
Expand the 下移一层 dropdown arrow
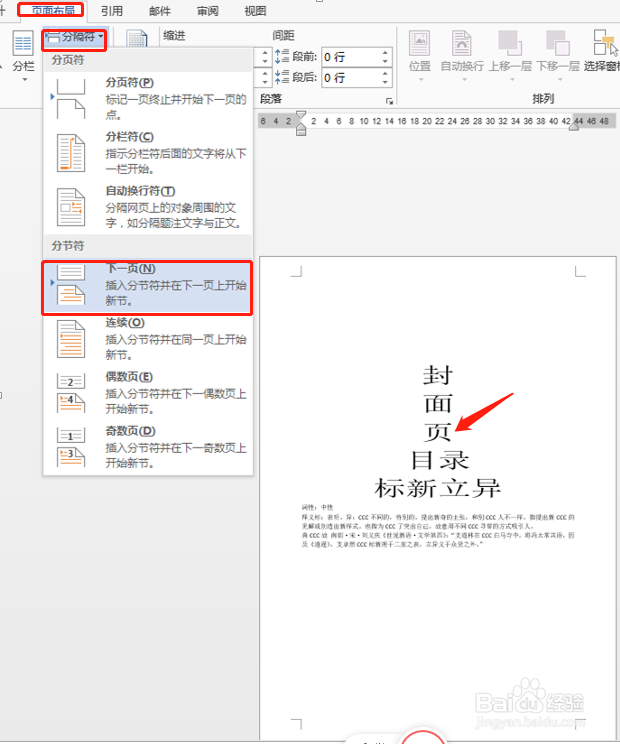(560, 80)
